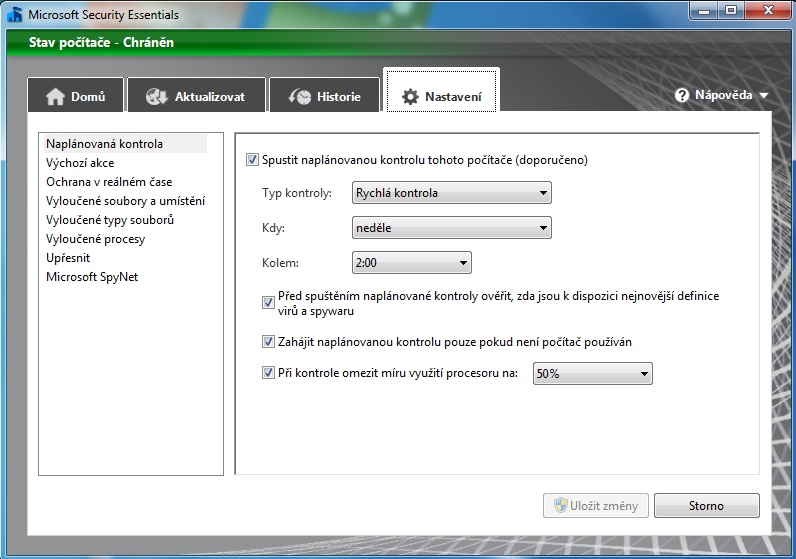Screen dimensions: 796x559
Task: Click the clock icon on Historie tab
Action: 300,96
